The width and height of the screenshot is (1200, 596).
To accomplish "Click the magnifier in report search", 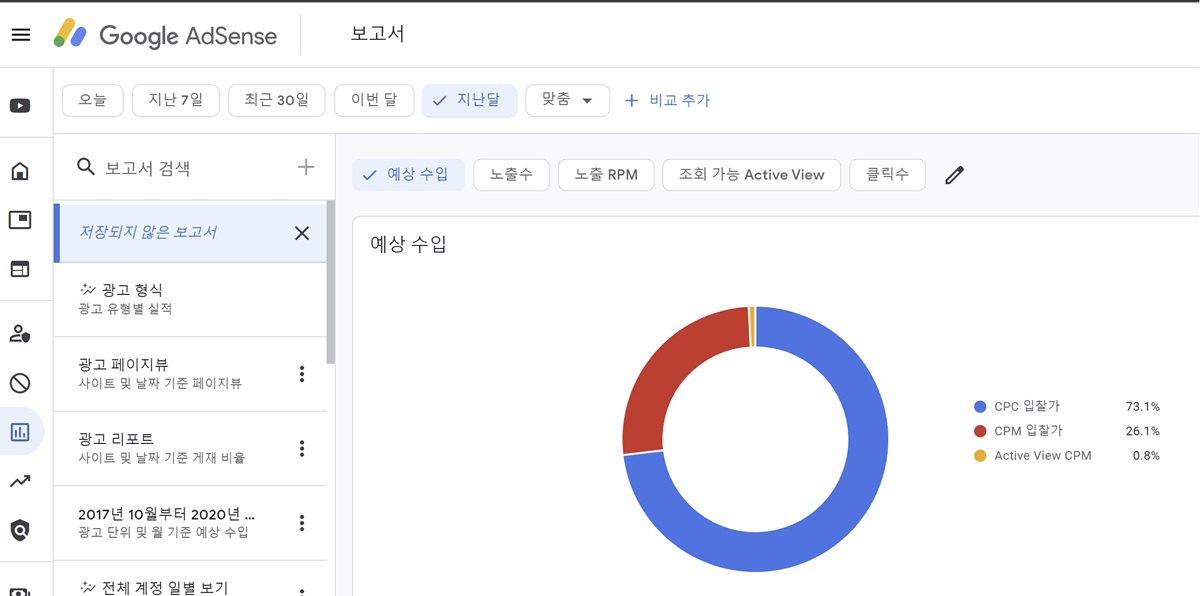I will point(86,167).
